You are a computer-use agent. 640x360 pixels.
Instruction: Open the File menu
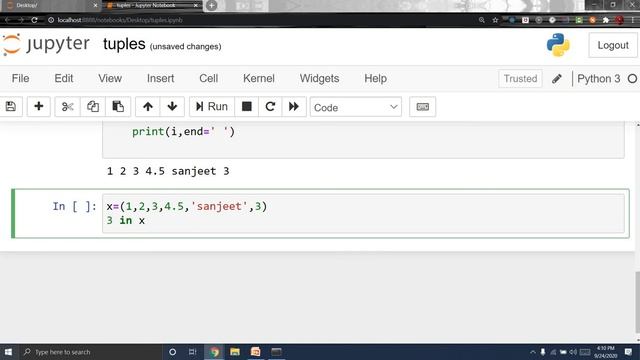20,78
